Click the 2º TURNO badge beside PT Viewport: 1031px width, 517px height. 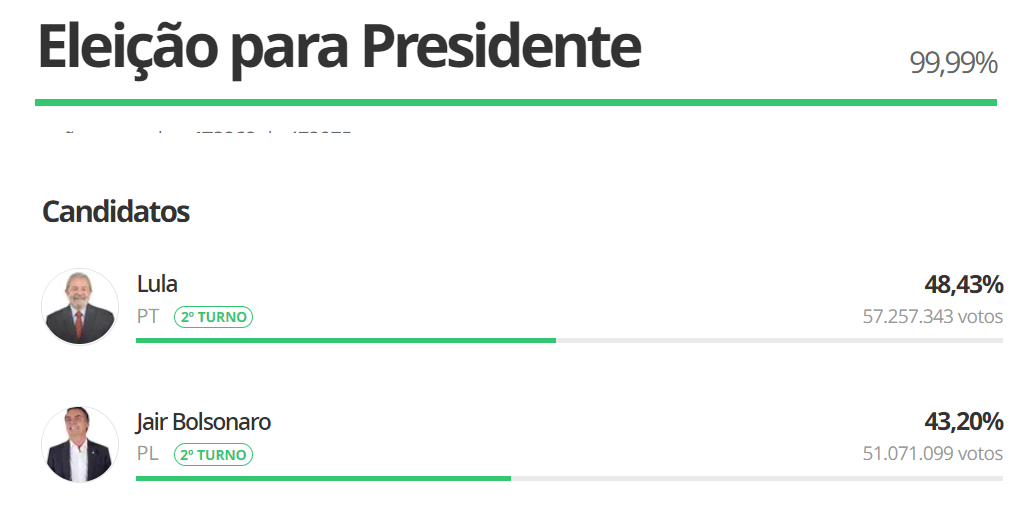214,317
